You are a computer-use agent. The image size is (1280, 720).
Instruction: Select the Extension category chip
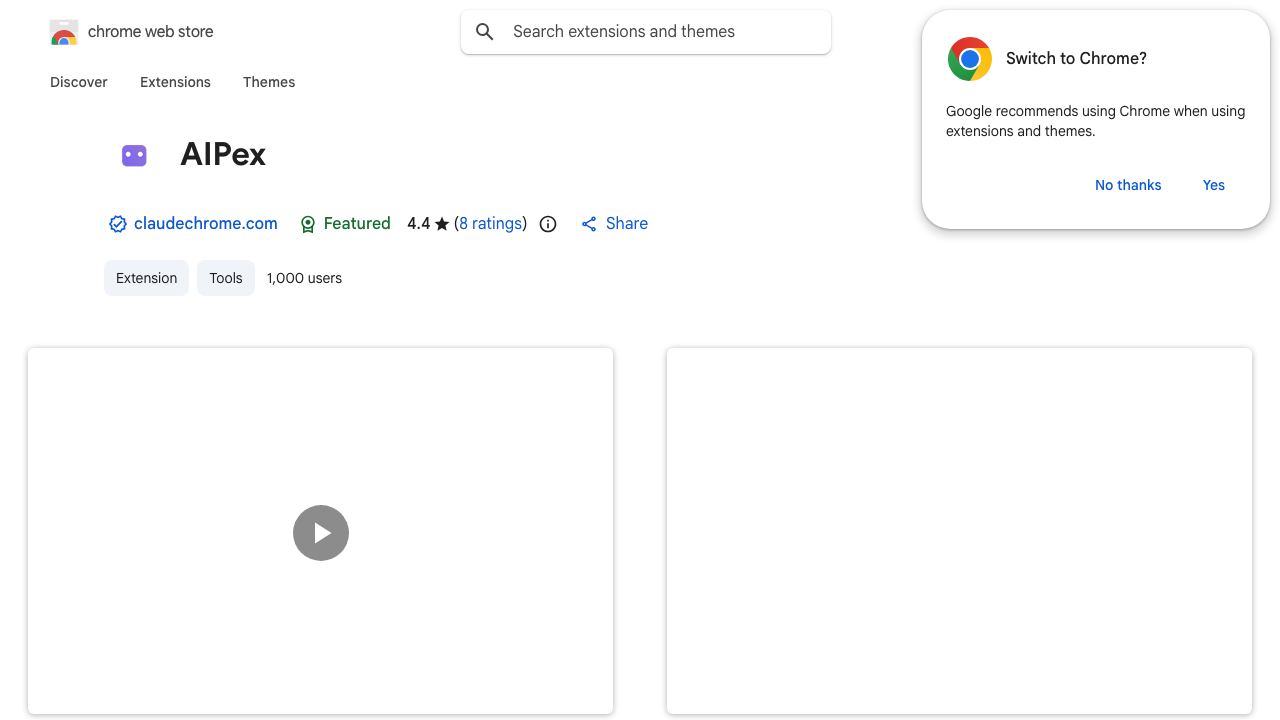tap(146, 278)
